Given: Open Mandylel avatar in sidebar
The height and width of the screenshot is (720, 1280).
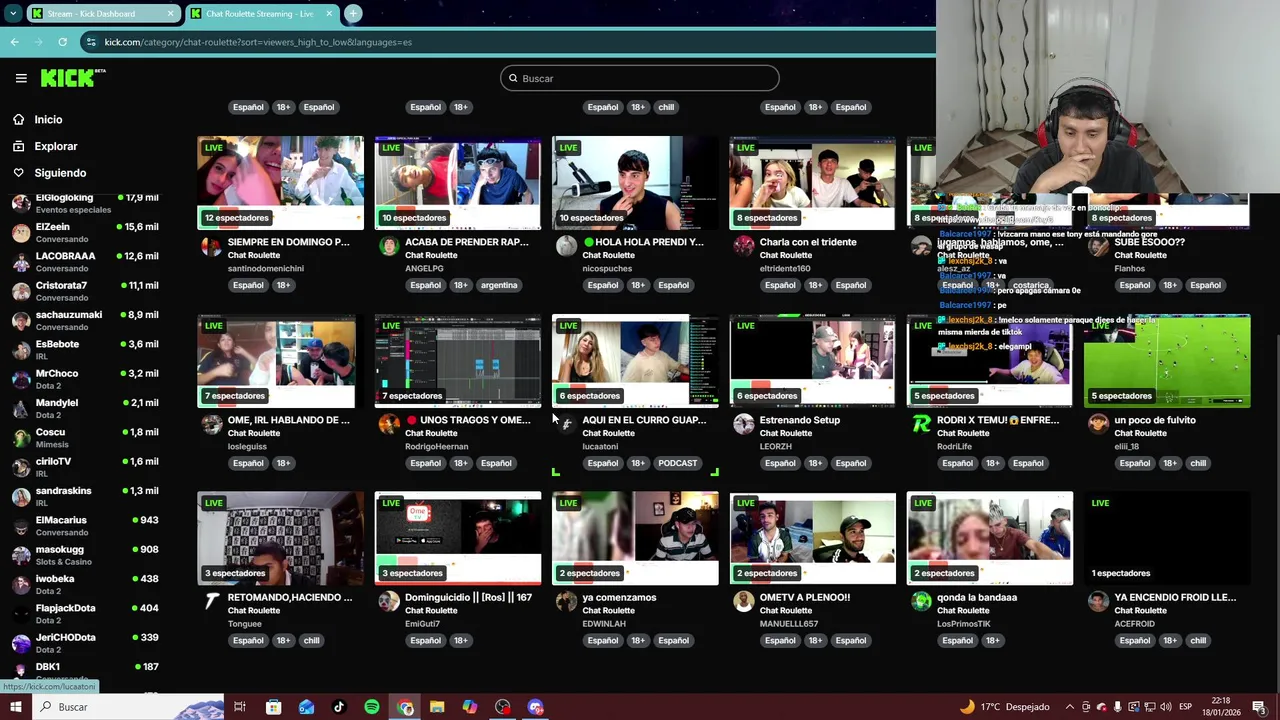Looking at the screenshot, I should tap(21, 409).
